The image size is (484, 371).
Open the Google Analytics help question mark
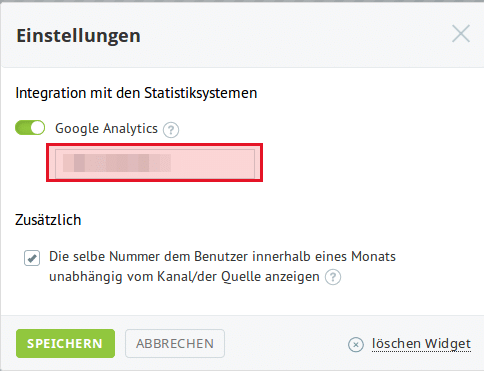pyautogui.click(x=171, y=130)
